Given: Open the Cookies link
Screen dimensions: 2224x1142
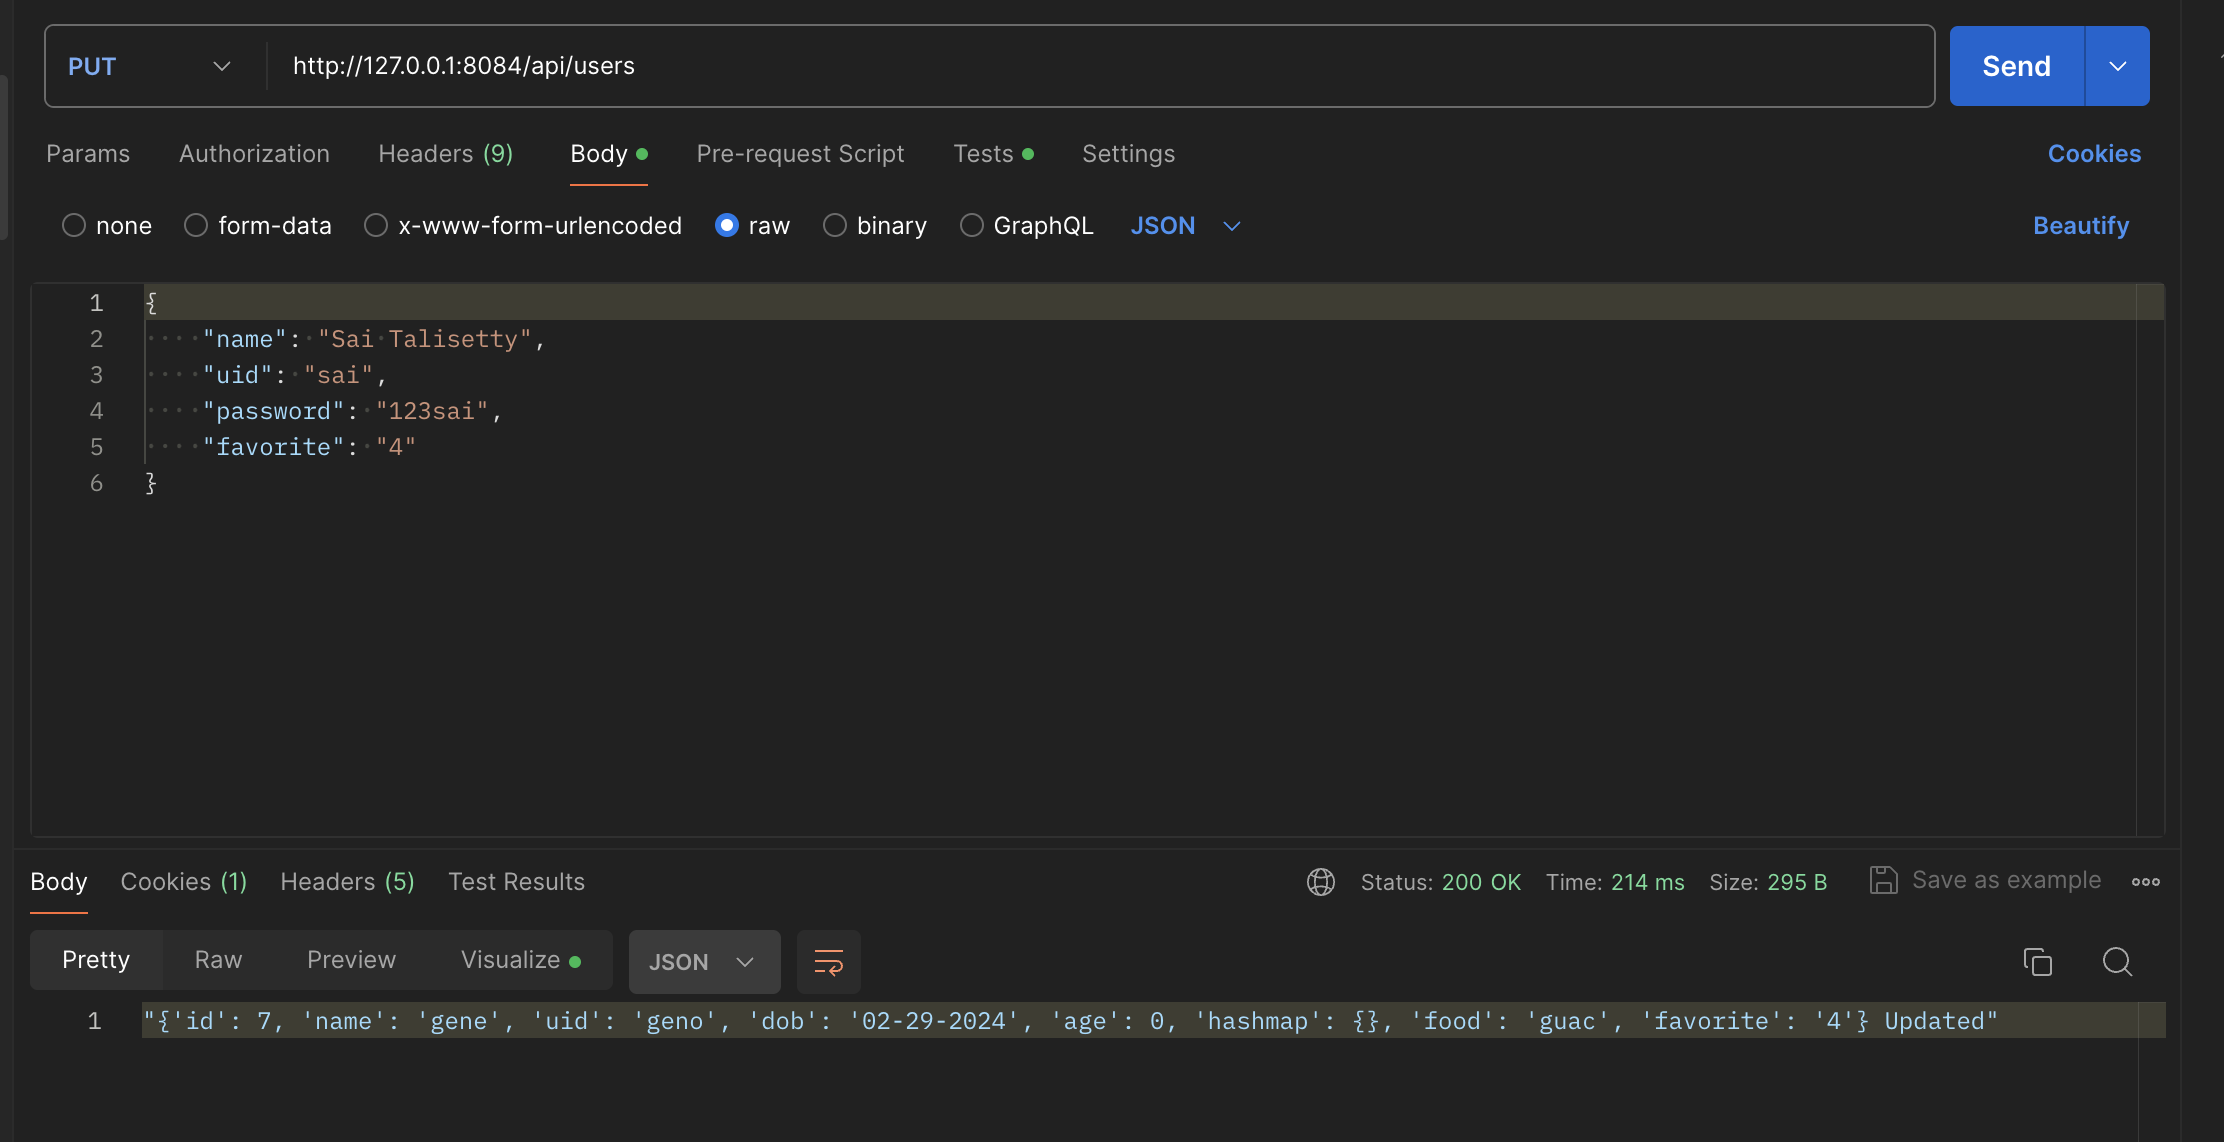Looking at the screenshot, I should click(x=2094, y=154).
